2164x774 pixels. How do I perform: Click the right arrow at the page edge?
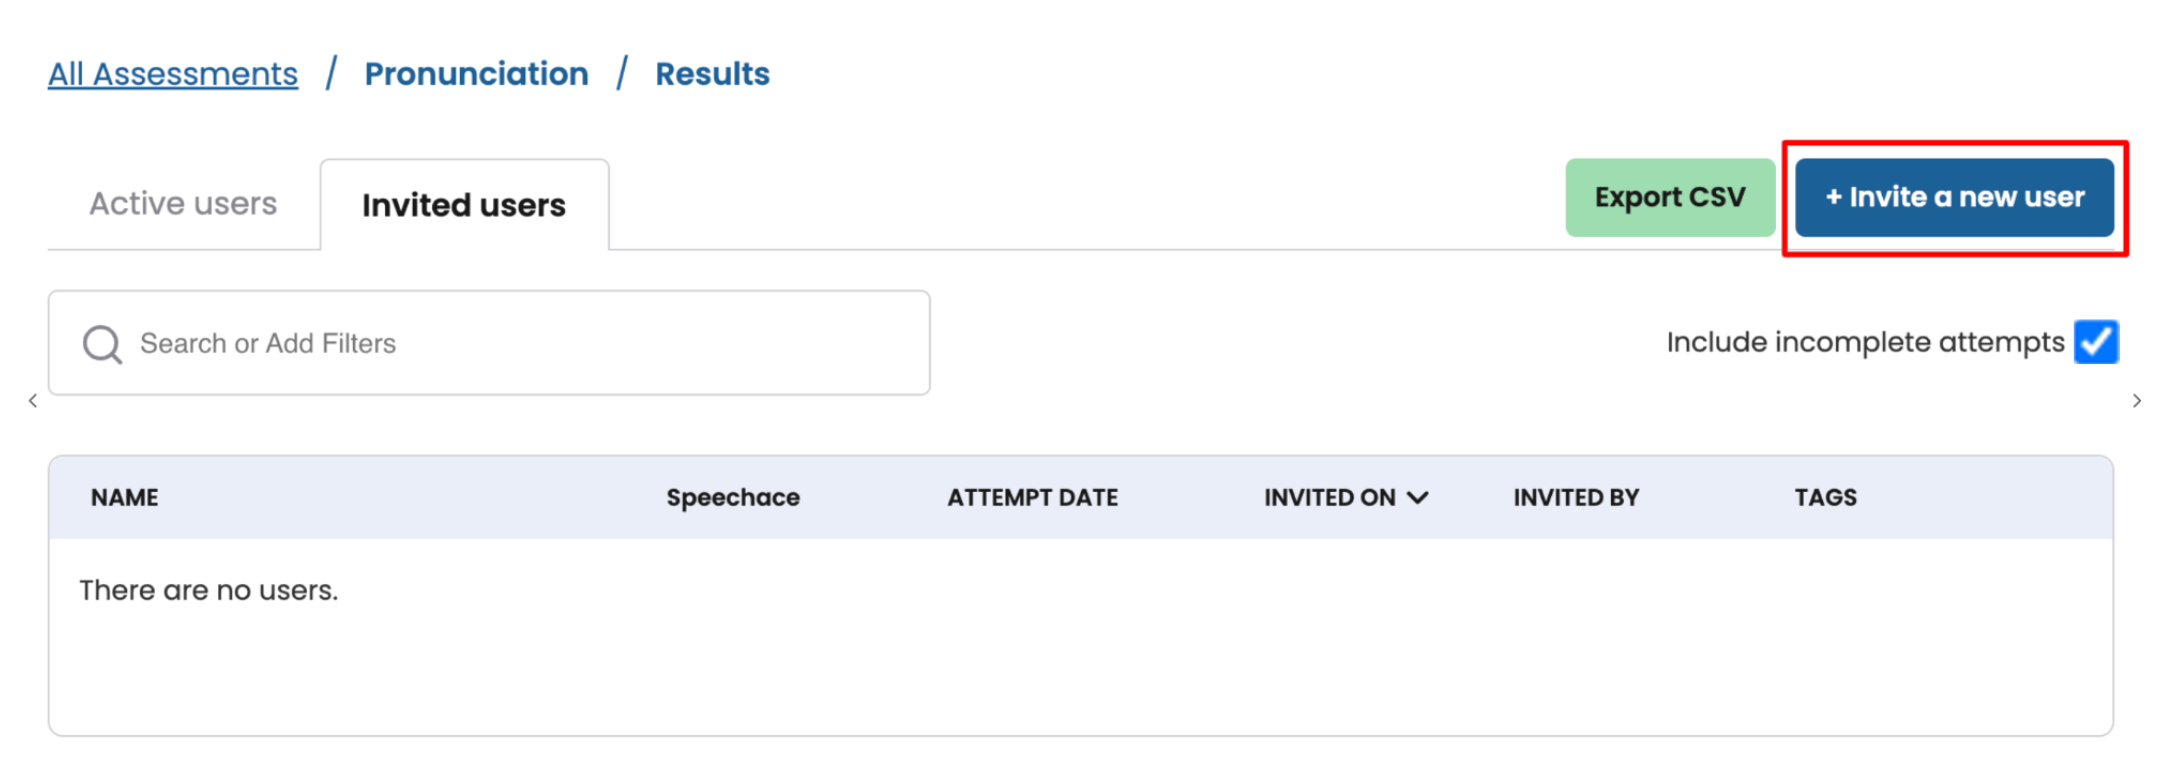click(x=2137, y=401)
